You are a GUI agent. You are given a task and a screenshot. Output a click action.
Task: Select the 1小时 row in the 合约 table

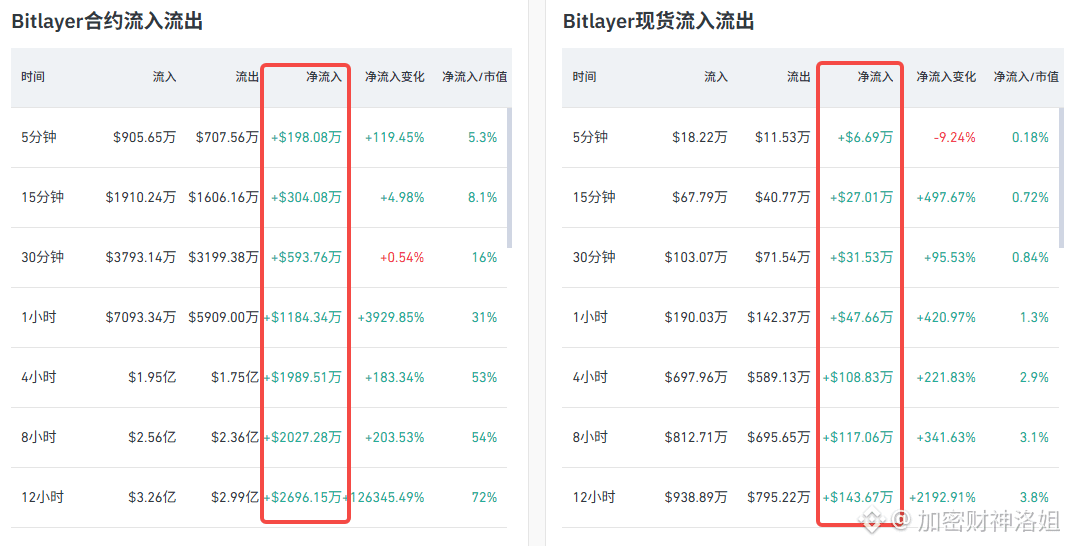pos(259,317)
